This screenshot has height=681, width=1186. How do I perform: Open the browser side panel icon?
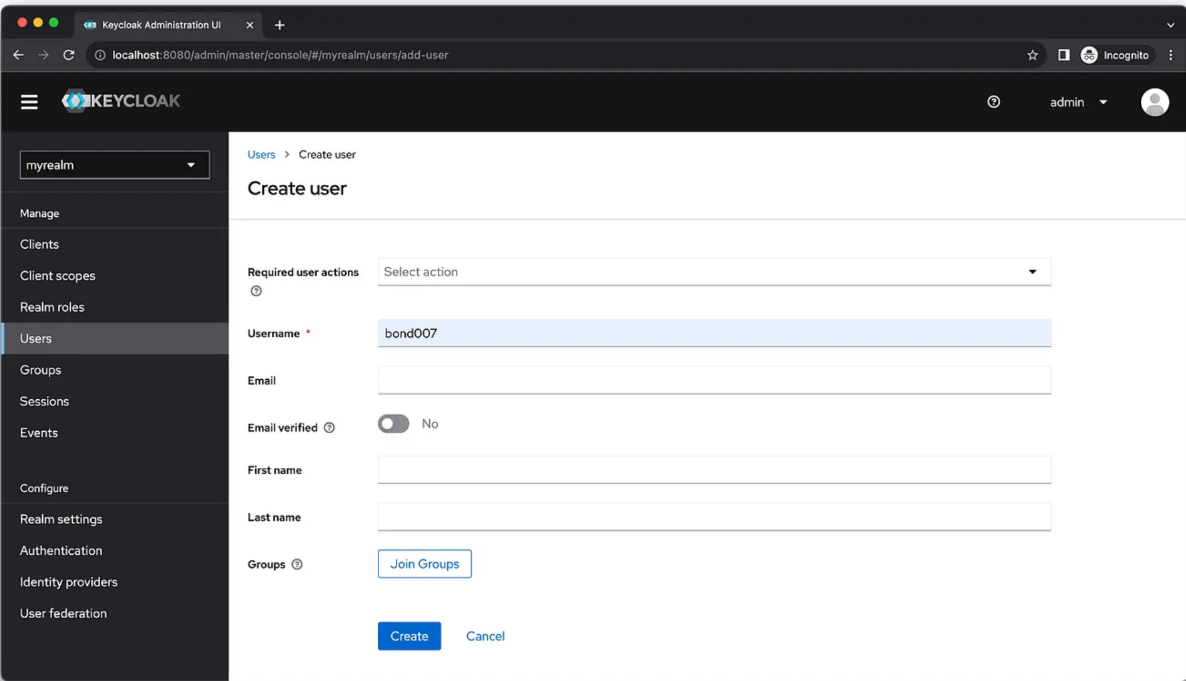point(1063,54)
